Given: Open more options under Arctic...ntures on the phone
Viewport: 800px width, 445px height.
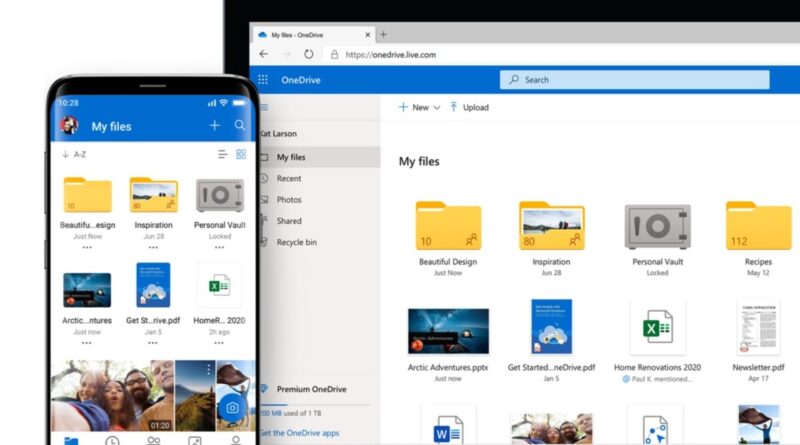Looking at the screenshot, I should (x=87, y=343).
